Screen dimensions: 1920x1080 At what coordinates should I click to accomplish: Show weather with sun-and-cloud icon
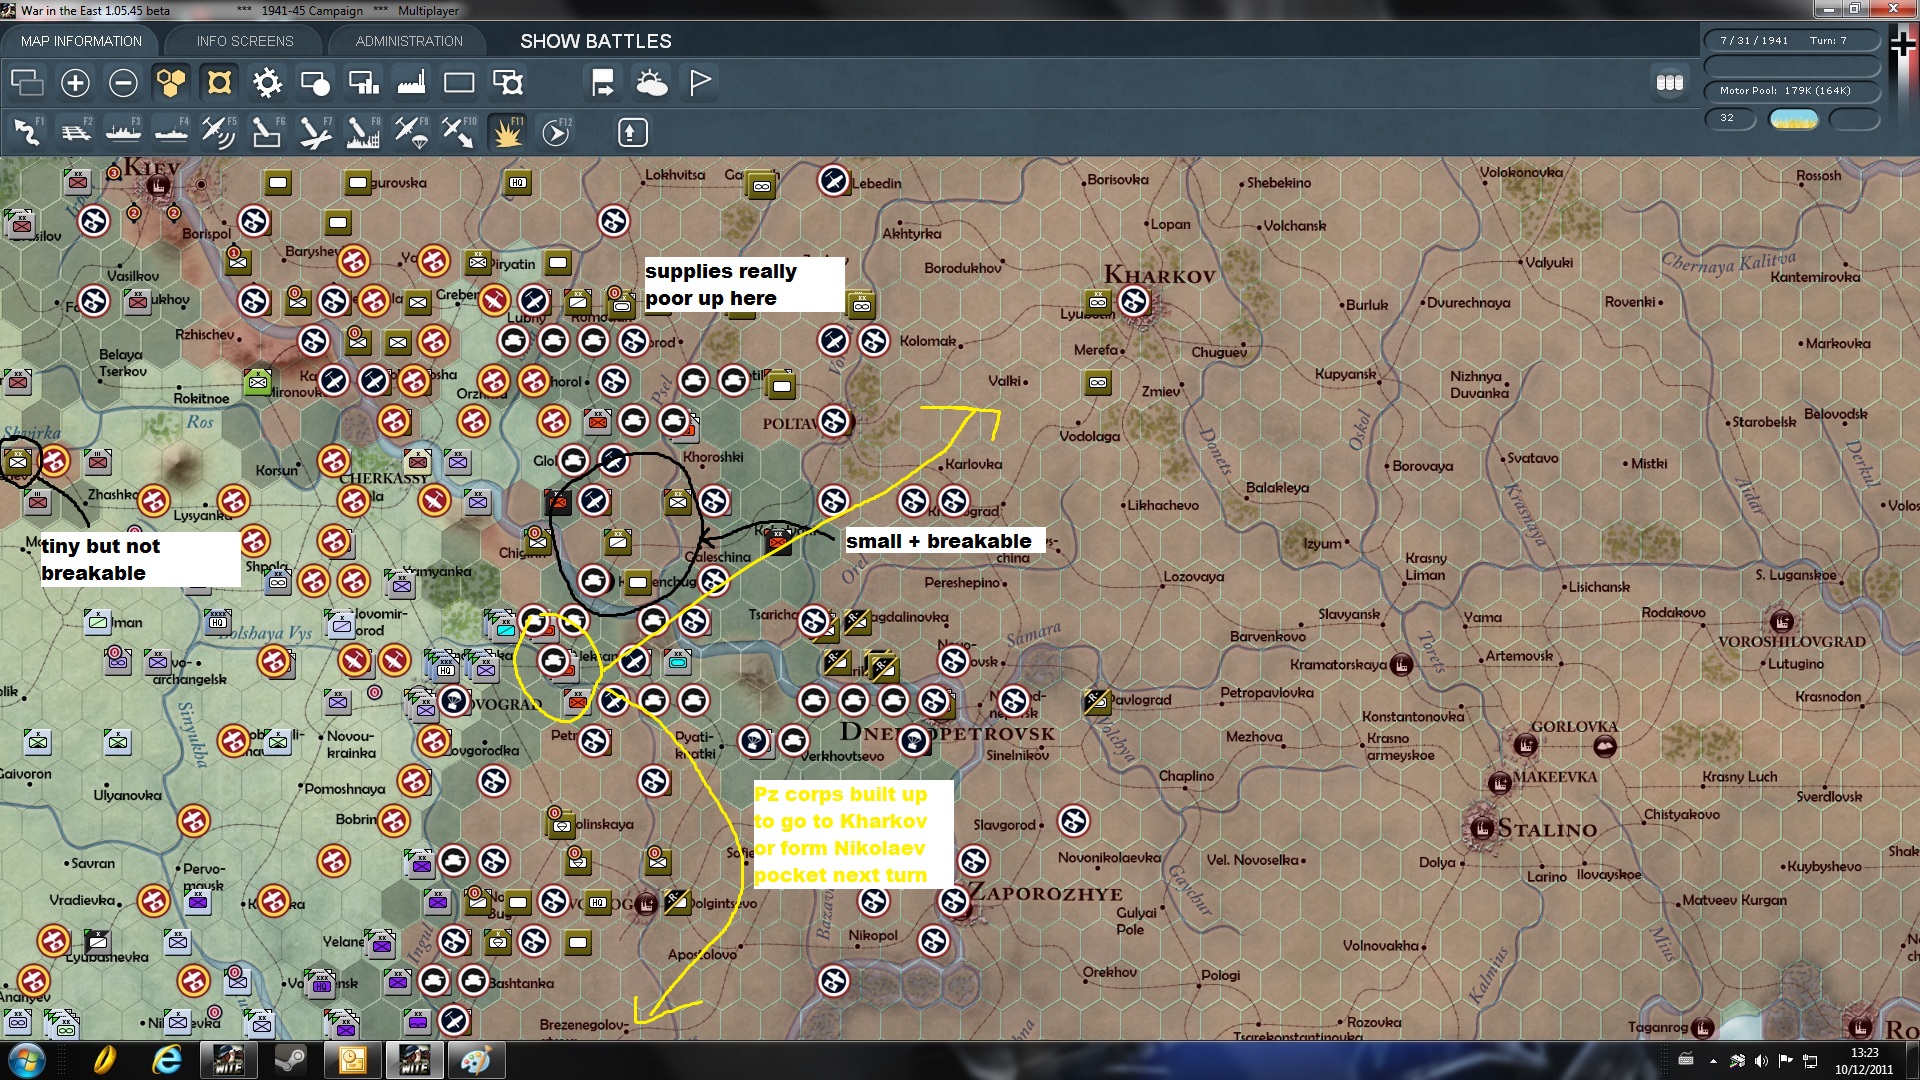pyautogui.click(x=651, y=82)
